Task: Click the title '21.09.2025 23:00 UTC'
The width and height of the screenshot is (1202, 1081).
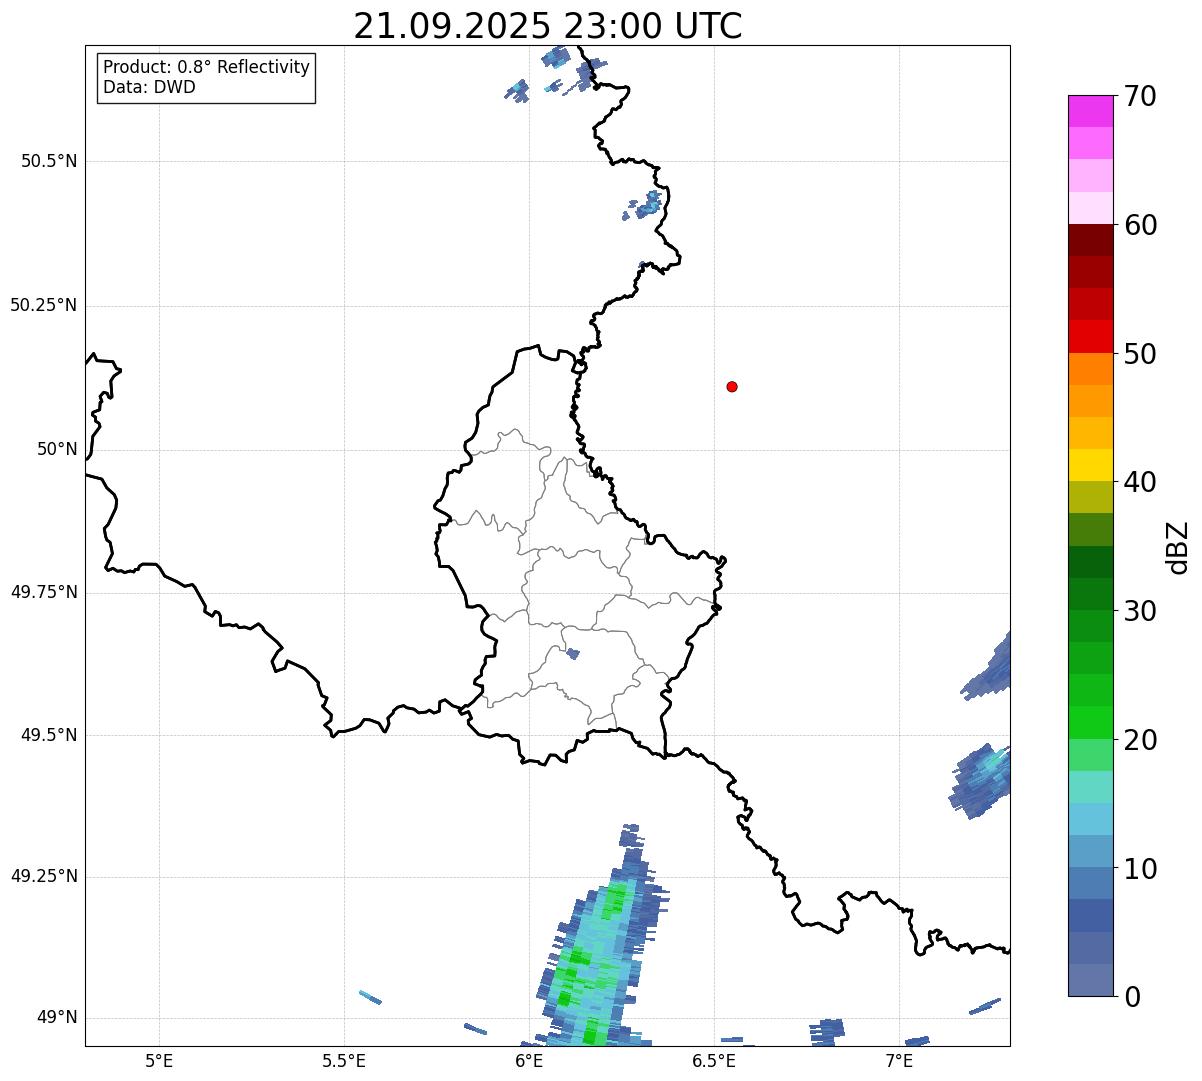Action: pyautogui.click(x=548, y=26)
